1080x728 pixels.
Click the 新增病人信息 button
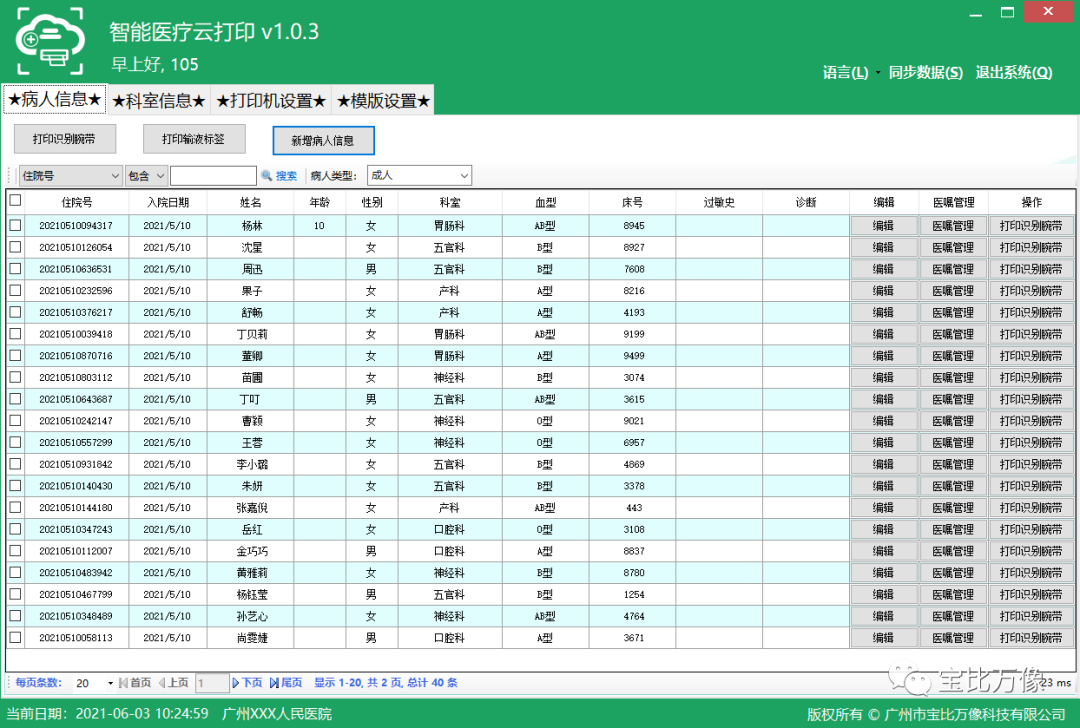pyautogui.click(x=323, y=141)
